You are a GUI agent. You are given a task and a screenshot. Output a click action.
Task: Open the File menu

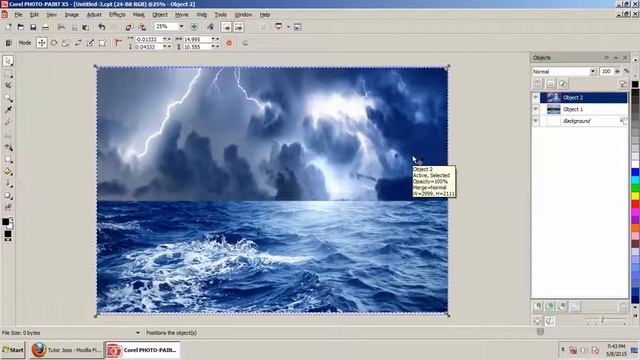coord(18,15)
